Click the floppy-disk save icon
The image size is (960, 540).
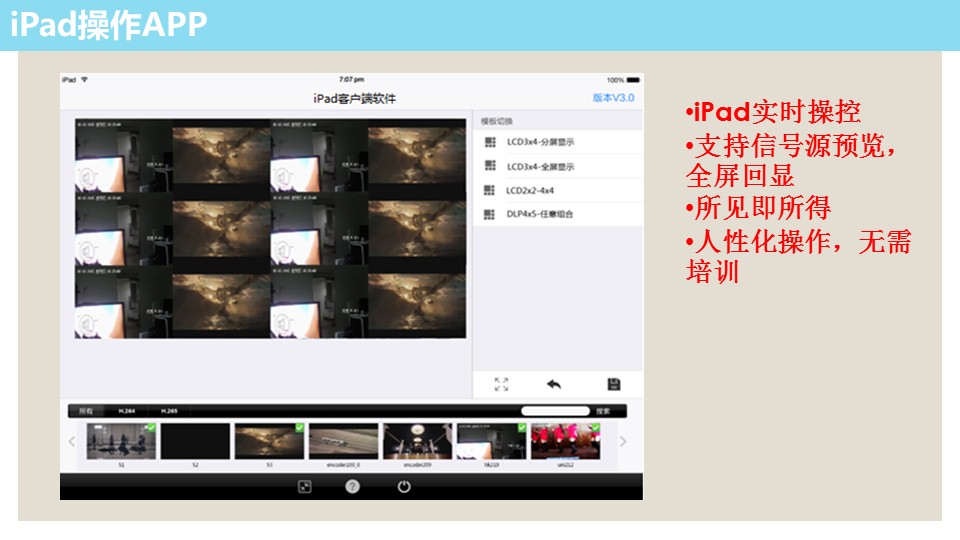613,384
